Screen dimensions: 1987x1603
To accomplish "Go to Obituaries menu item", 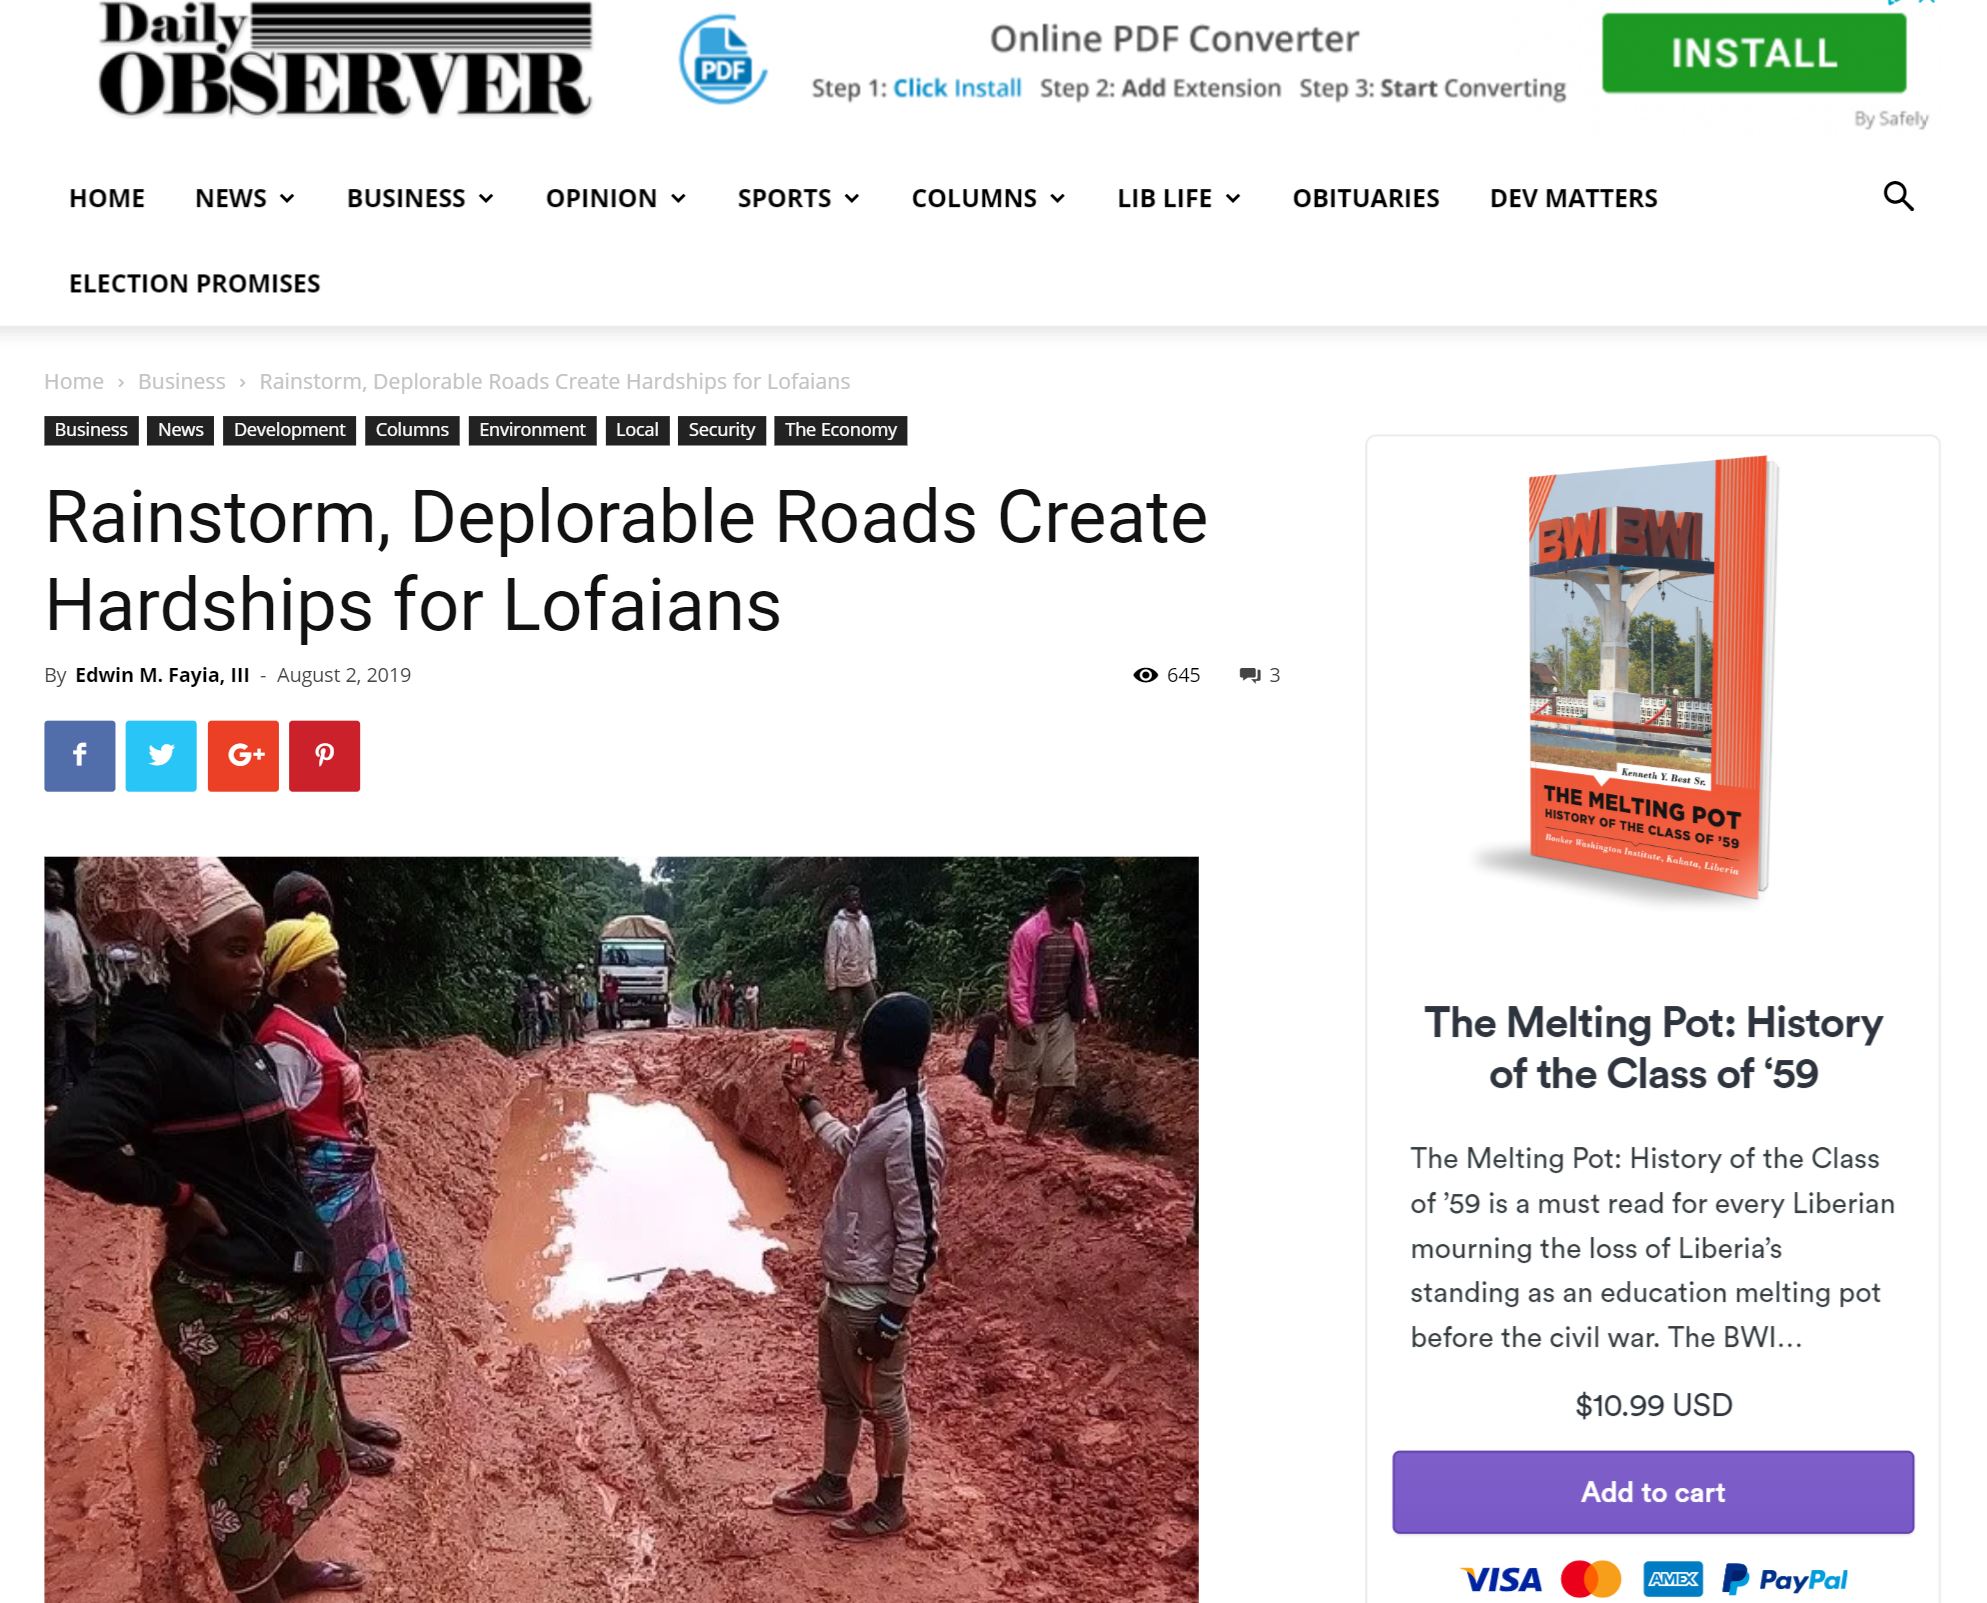I will 1365,198.
